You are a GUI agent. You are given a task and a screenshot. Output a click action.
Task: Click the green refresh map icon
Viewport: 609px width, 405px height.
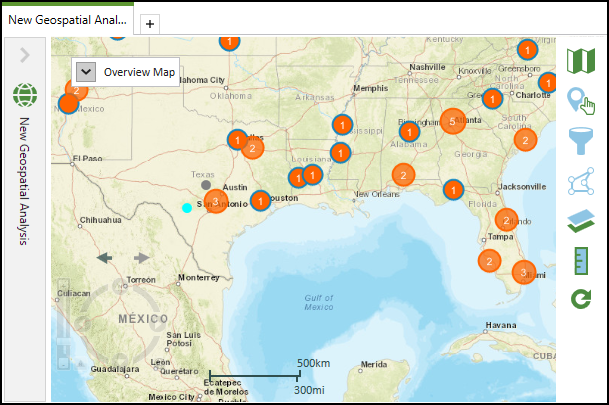click(580, 298)
